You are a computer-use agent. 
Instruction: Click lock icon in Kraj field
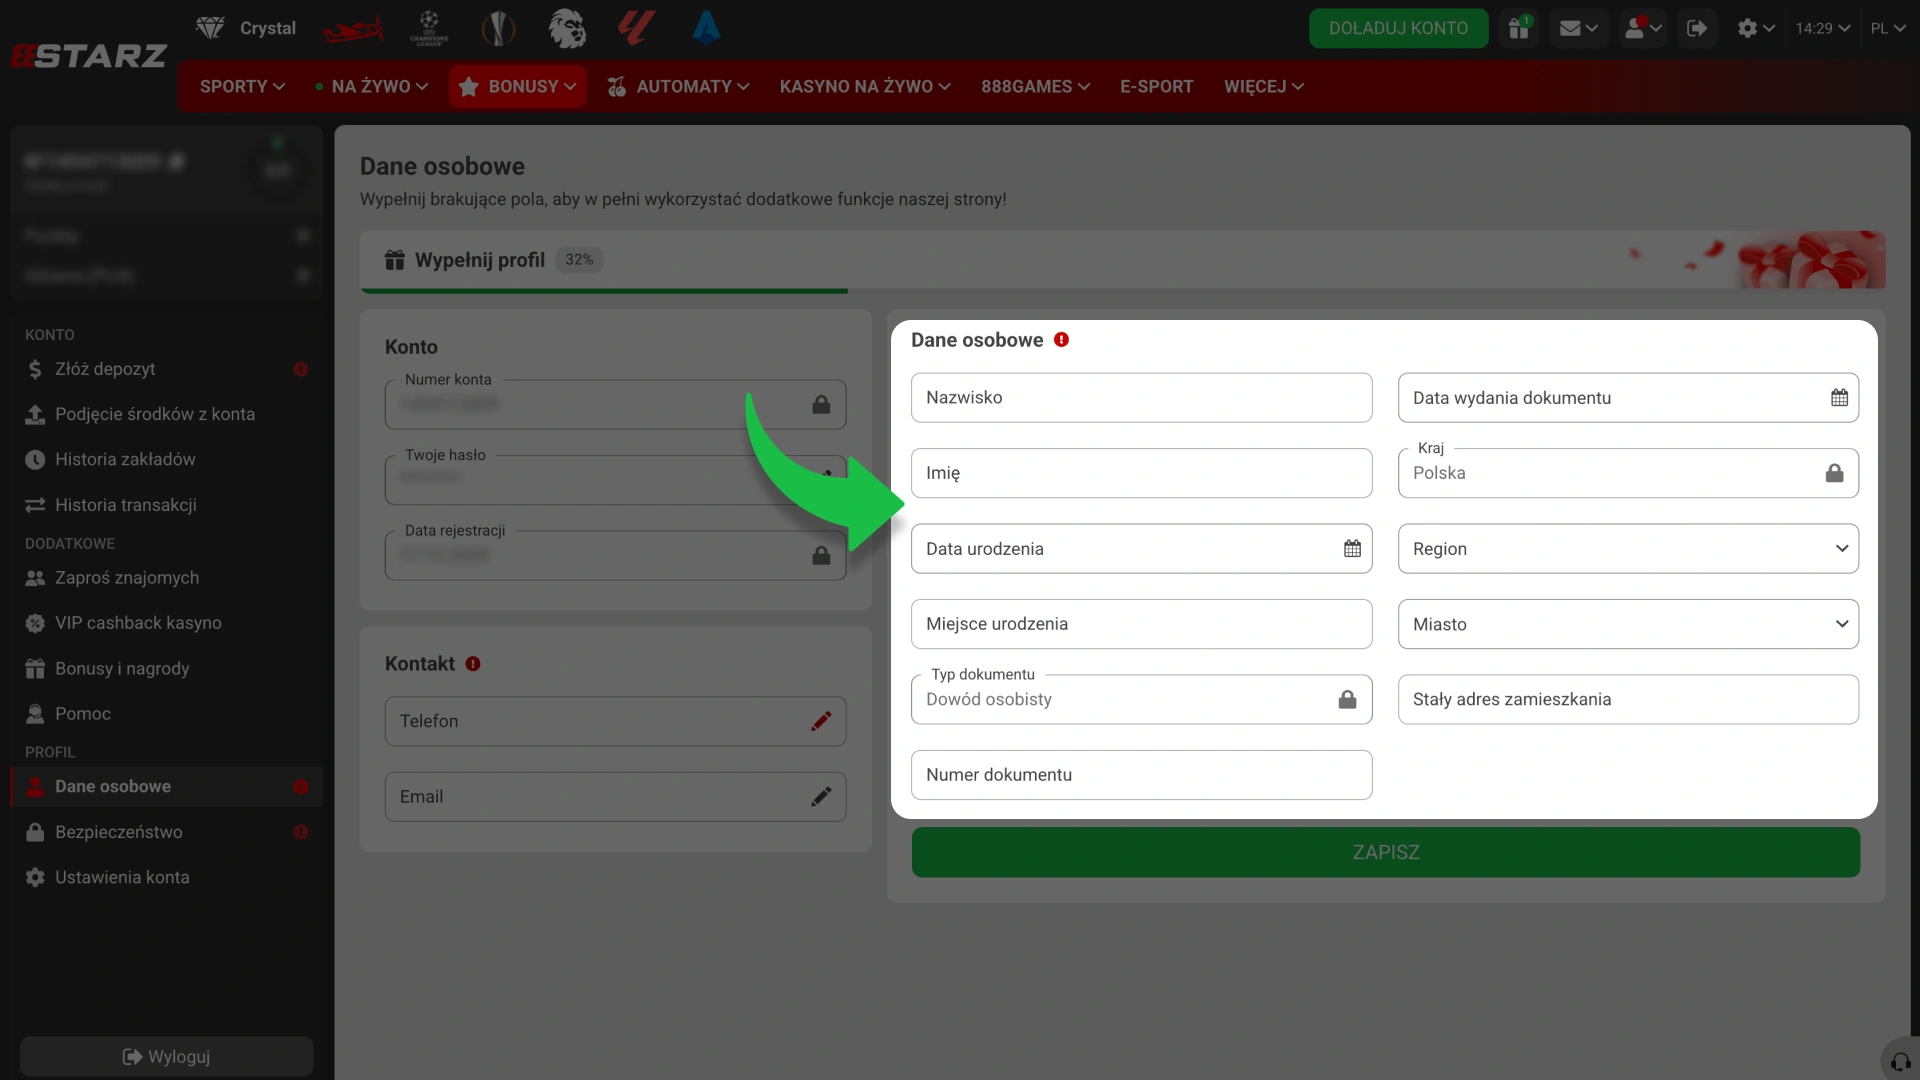point(1835,473)
